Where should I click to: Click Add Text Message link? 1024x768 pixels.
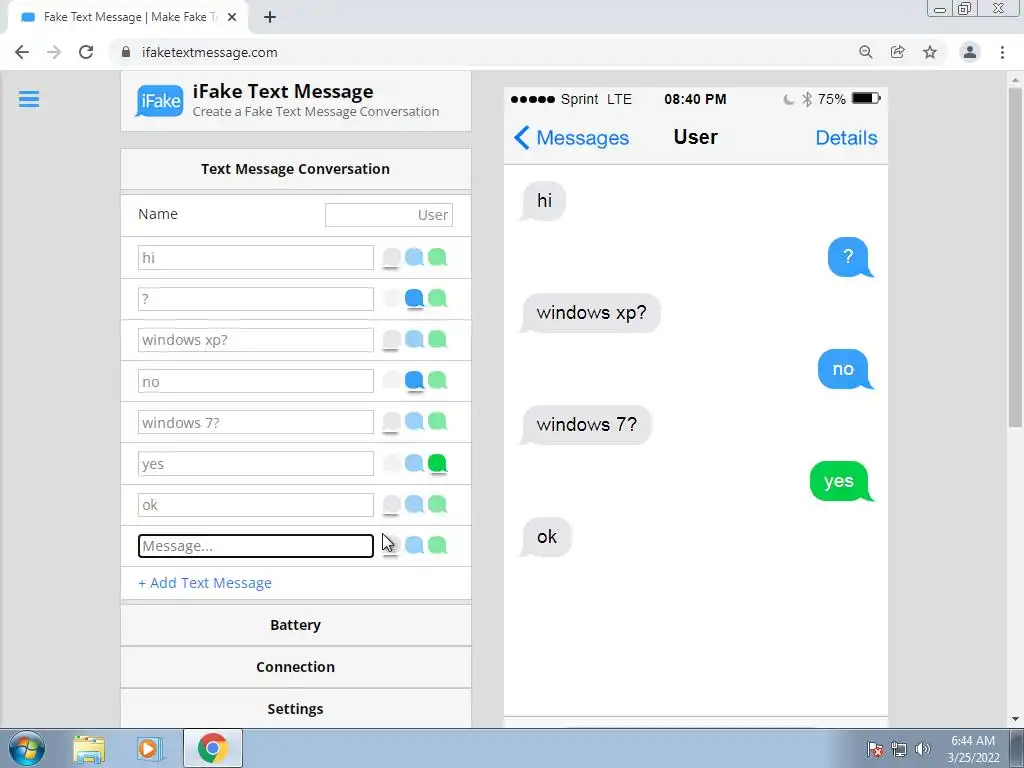[x=204, y=583]
